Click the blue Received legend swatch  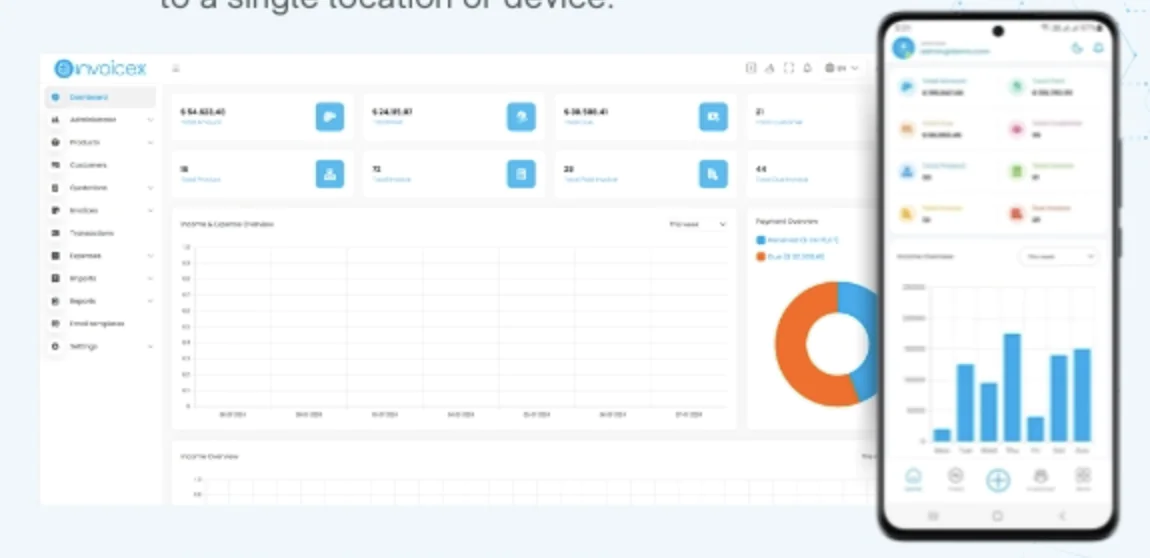click(x=761, y=240)
